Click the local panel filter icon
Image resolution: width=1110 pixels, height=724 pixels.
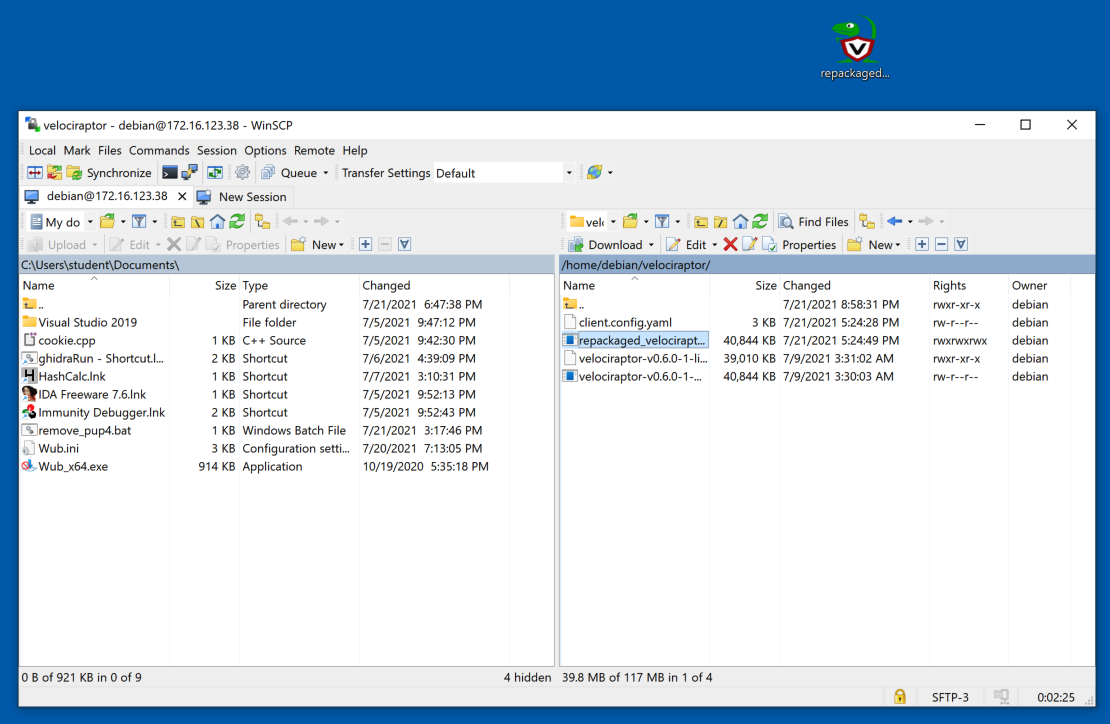(139, 222)
